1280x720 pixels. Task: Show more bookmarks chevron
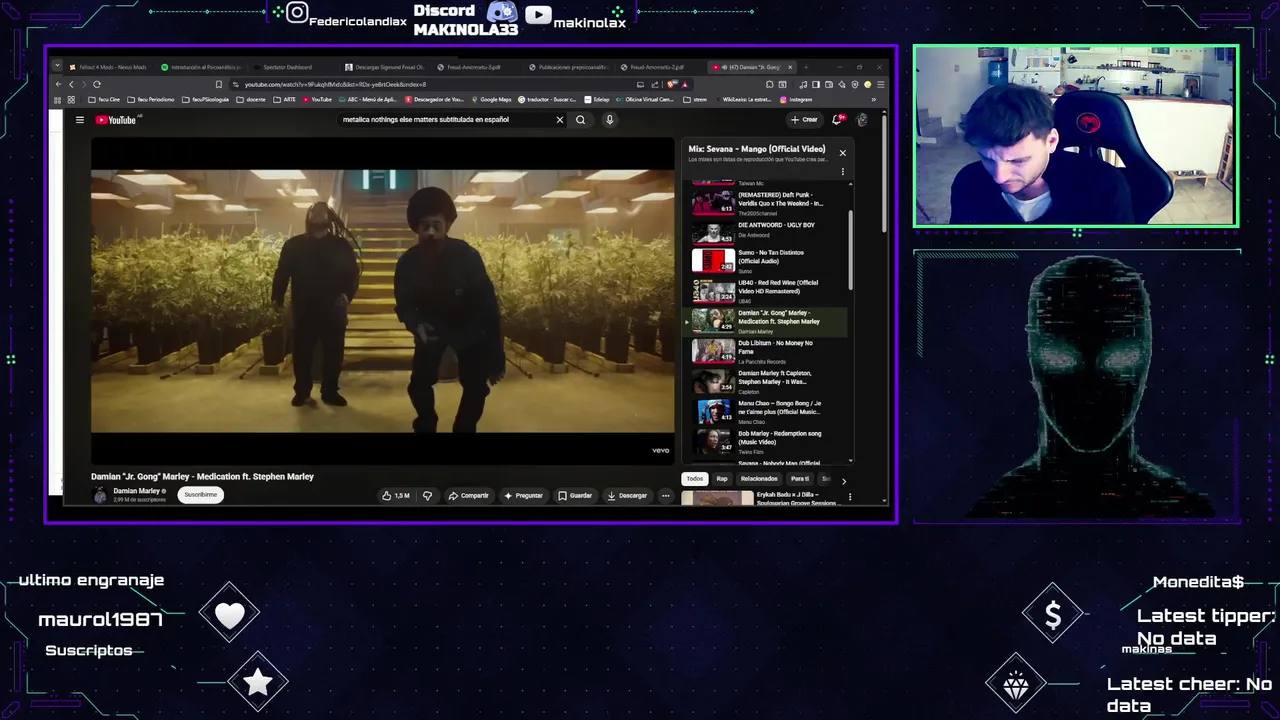coord(873,100)
